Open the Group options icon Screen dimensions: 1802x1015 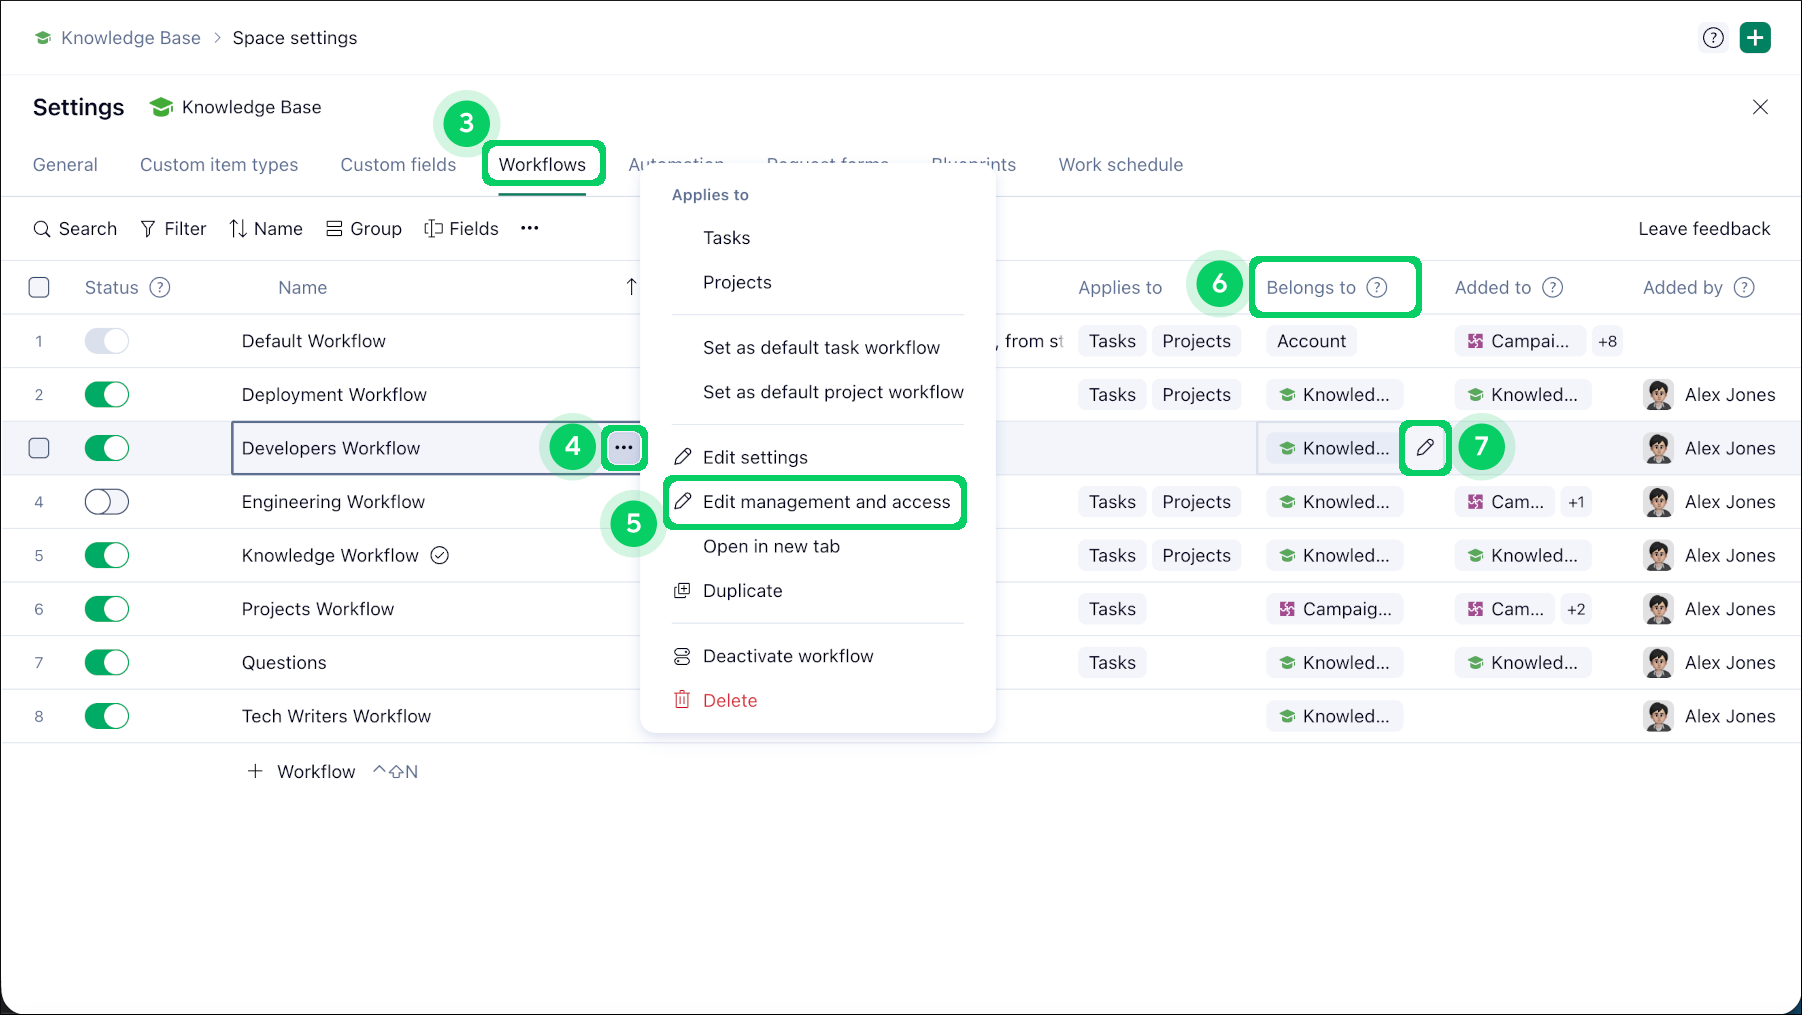pos(335,228)
